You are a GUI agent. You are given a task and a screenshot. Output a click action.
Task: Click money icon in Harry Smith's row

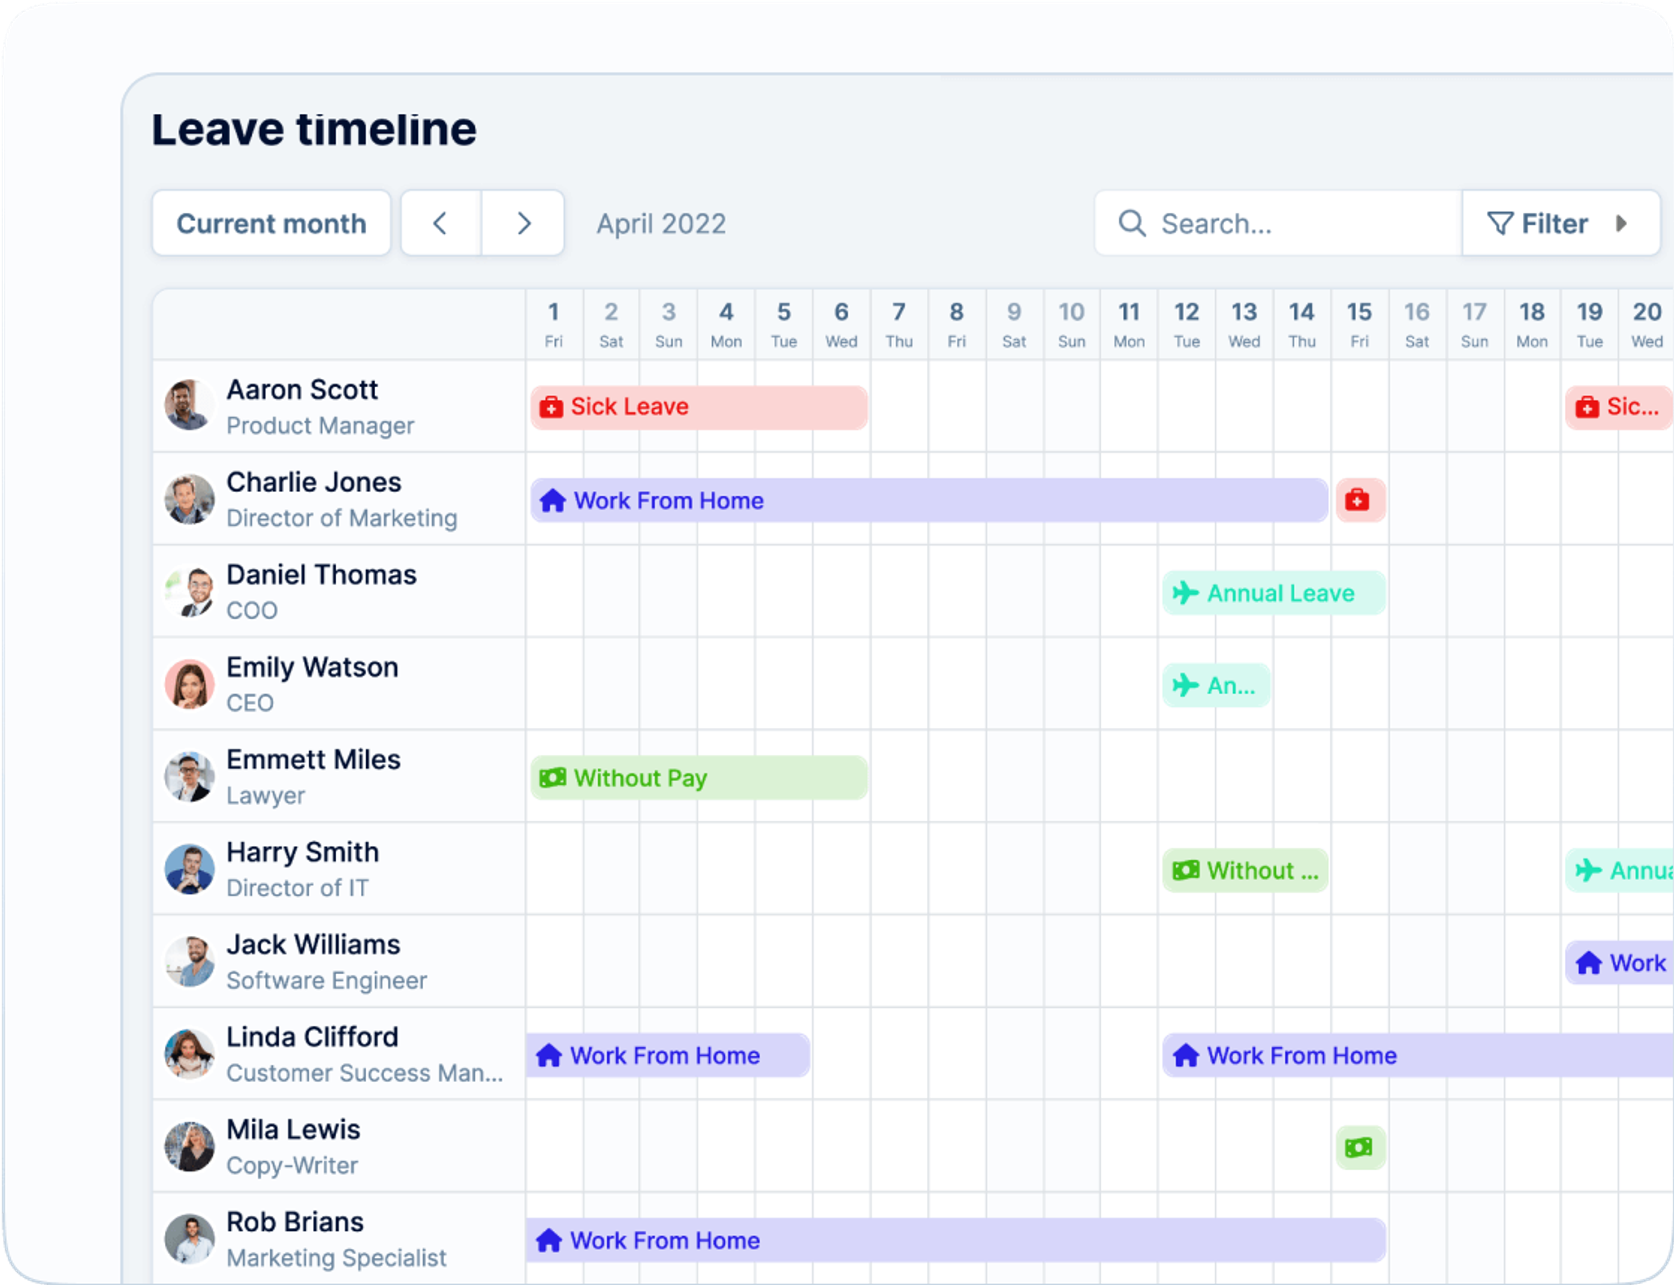point(1186,870)
